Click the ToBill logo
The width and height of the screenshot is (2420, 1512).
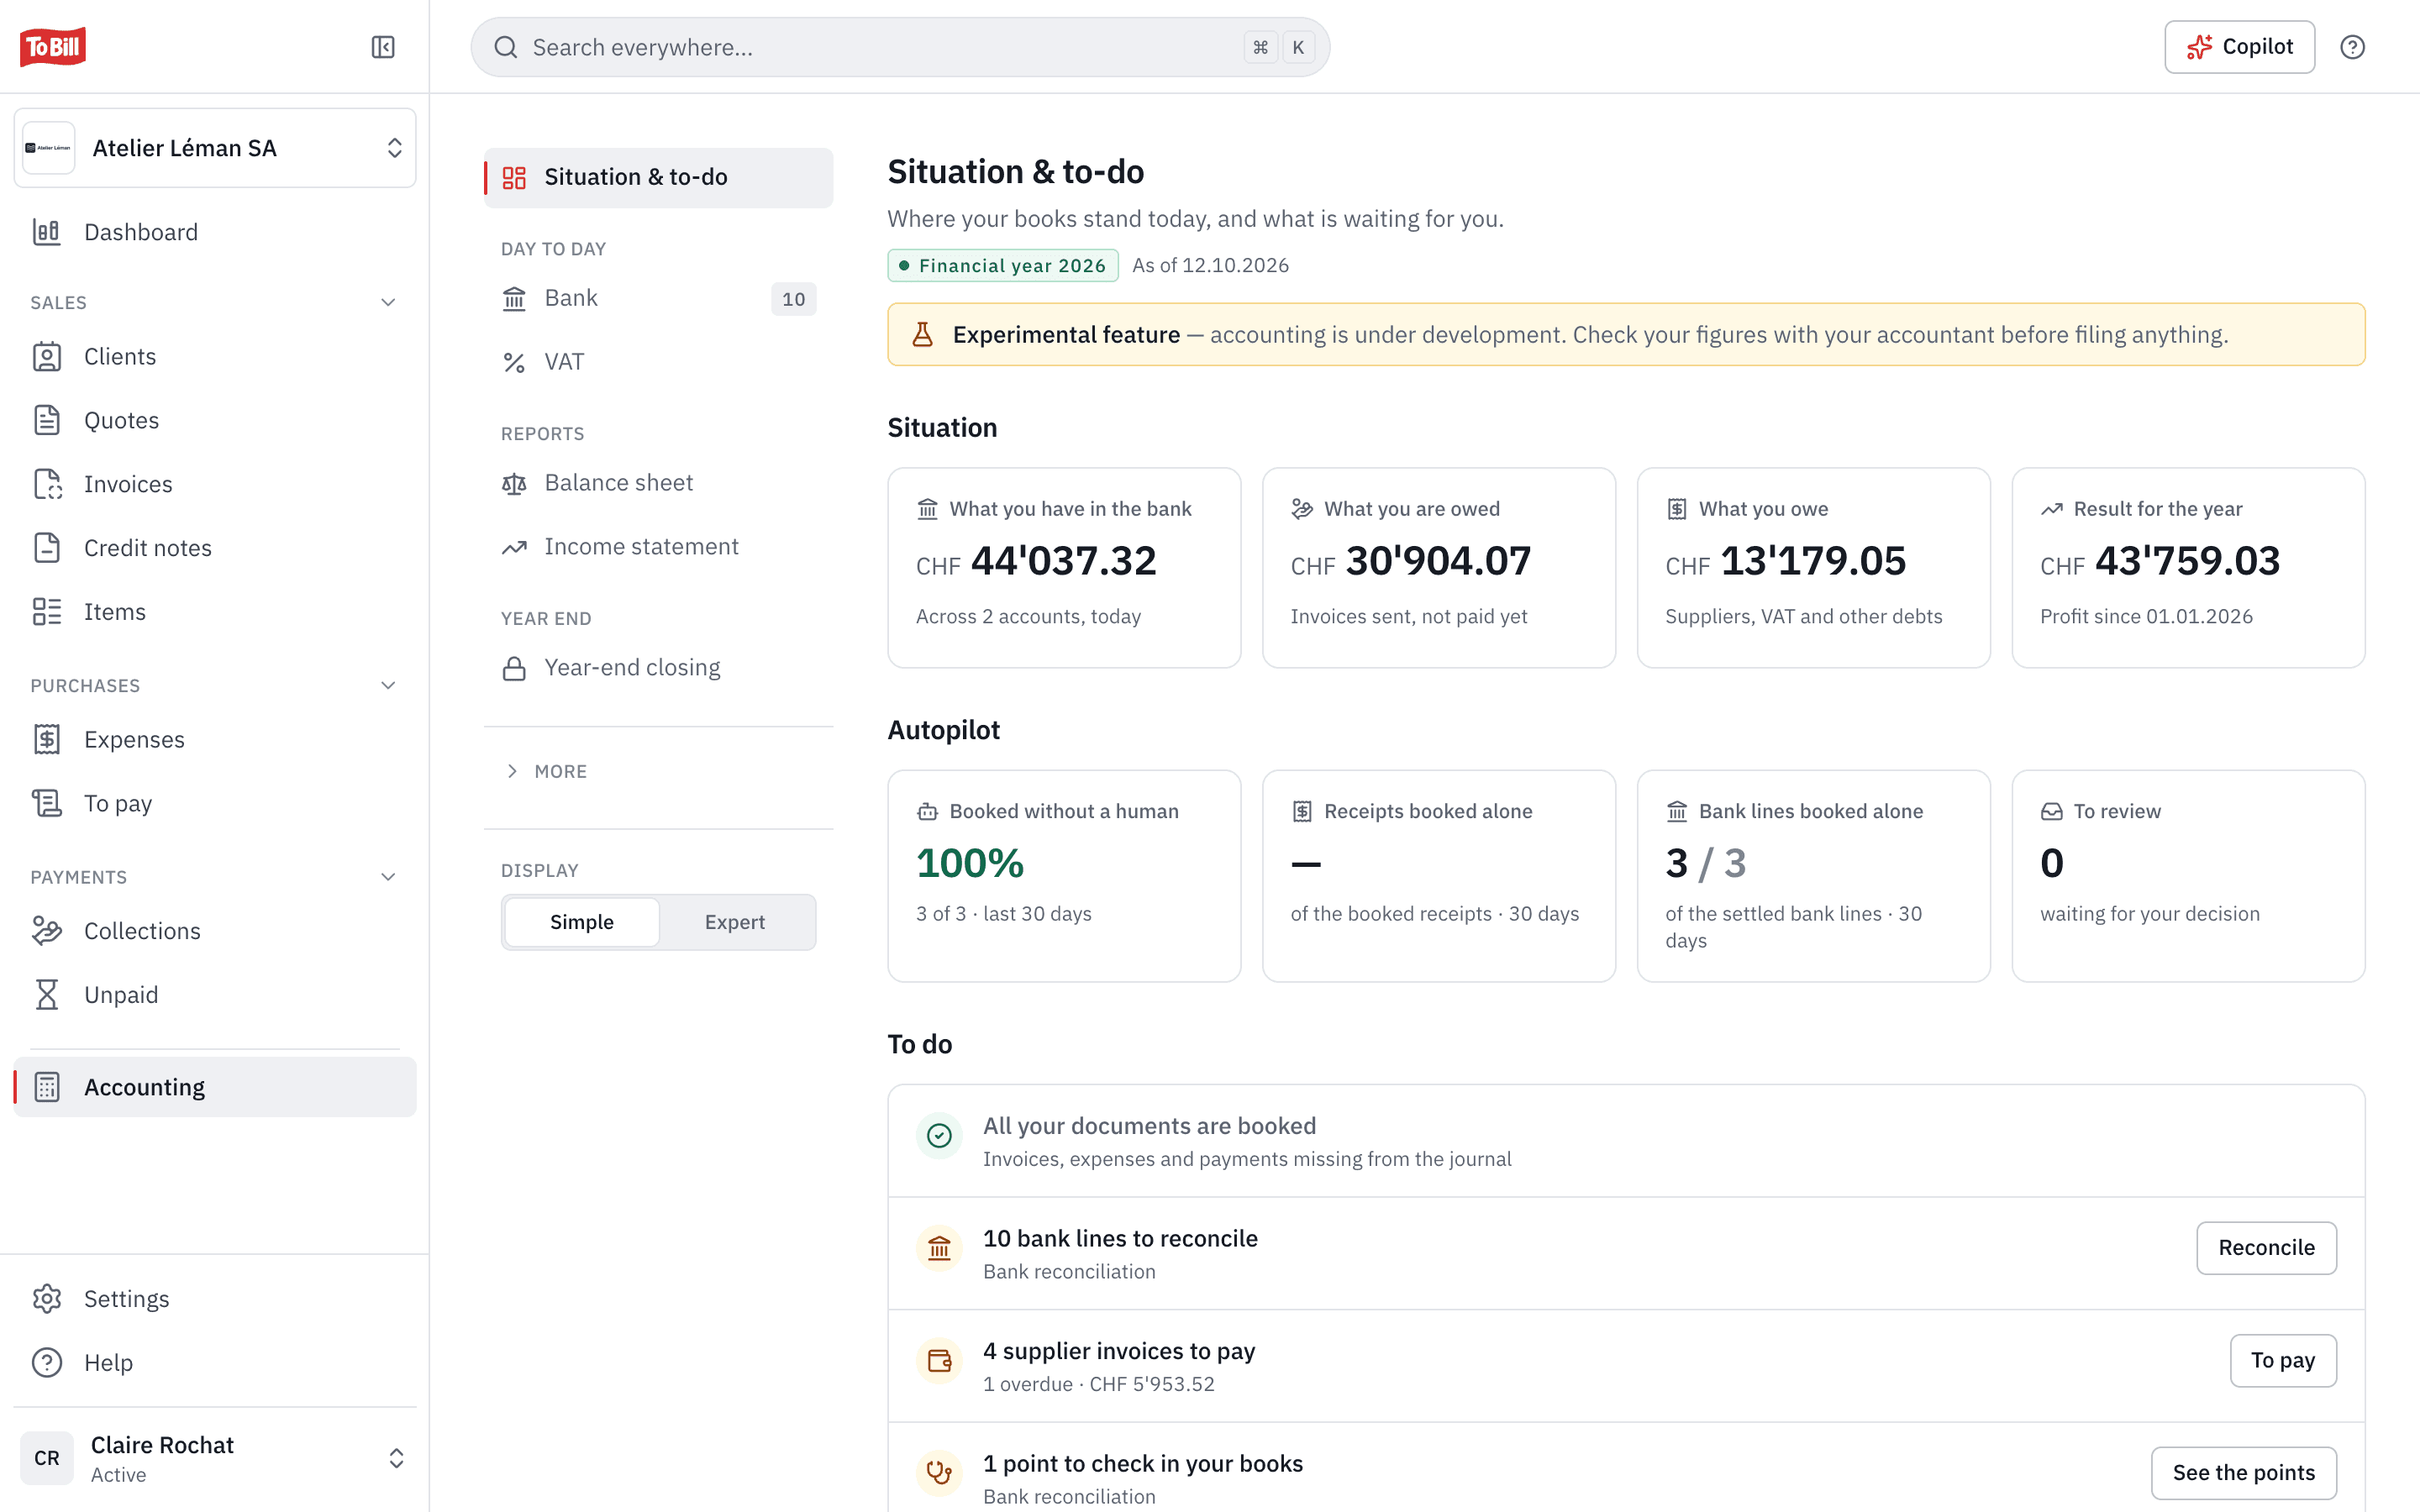(53, 47)
